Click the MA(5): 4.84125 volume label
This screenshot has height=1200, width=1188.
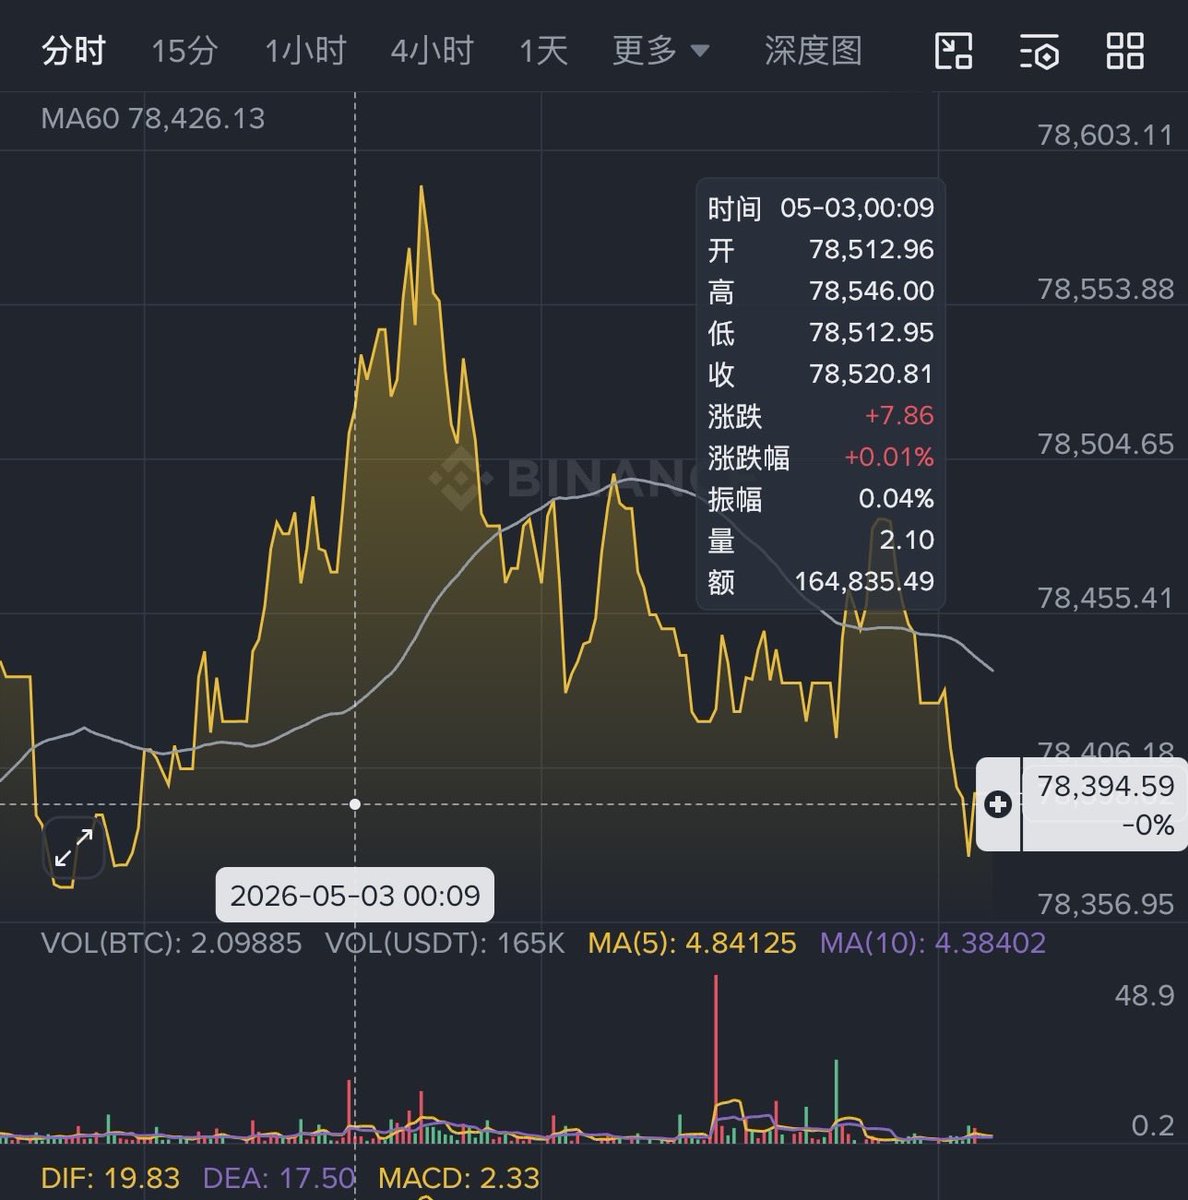(x=692, y=943)
